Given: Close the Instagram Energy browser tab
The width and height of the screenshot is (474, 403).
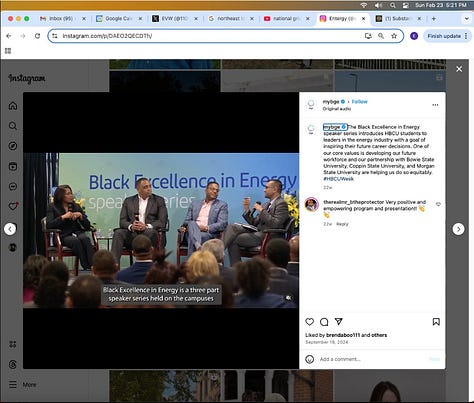Looking at the screenshot, I should click(x=364, y=19).
